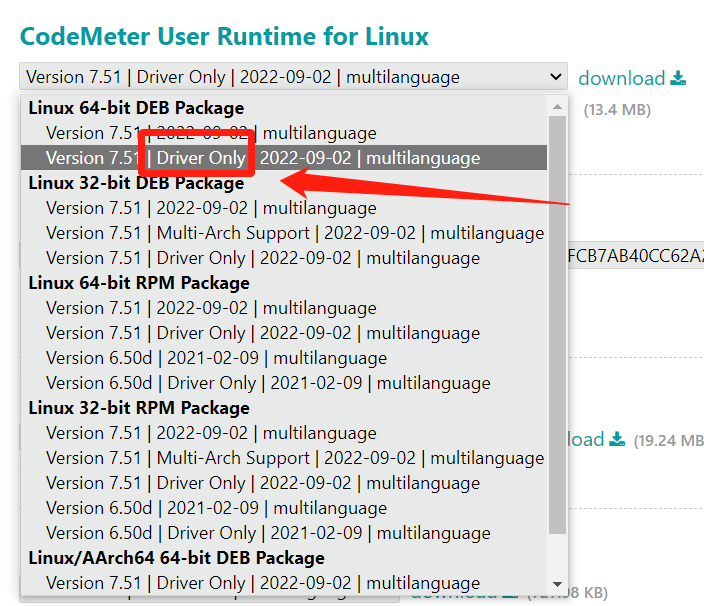Viewport: 704px width, 606px height.
Task: Click the version selection box showing the current choice
Action: point(280,77)
